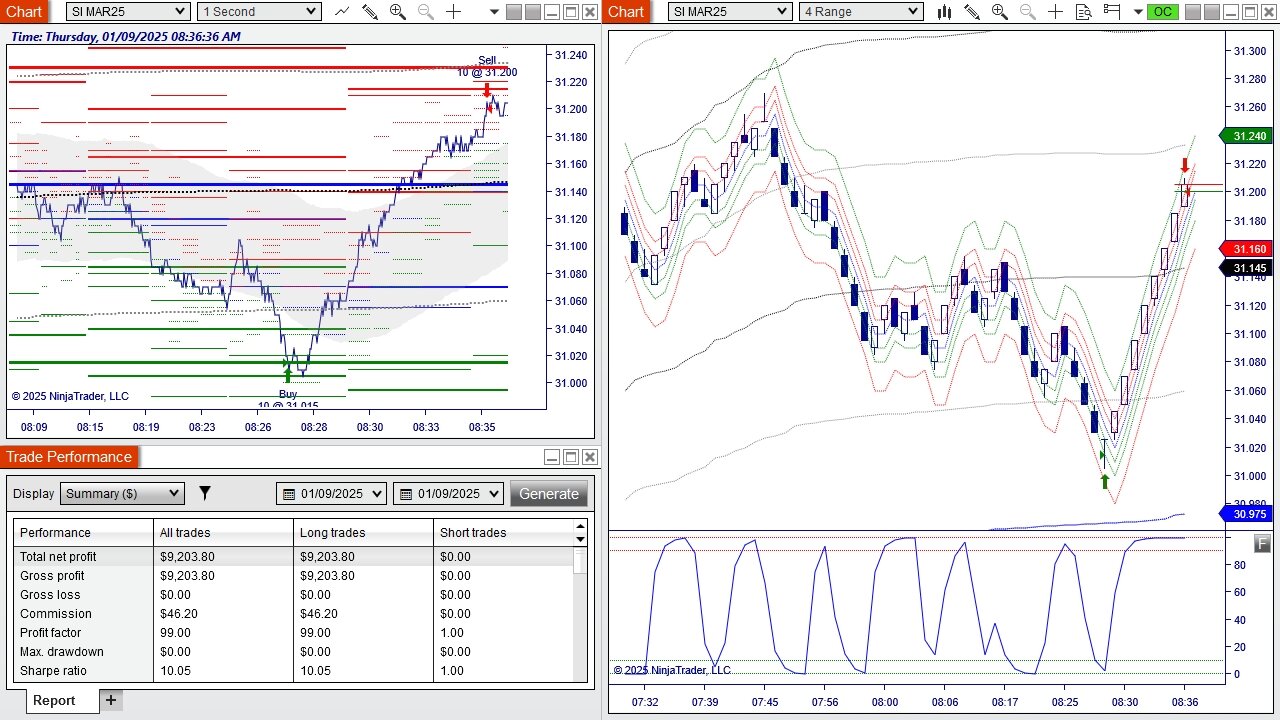This screenshot has width=1280, height=720.
Task: Select the left Chart tab
Action: 25,11
